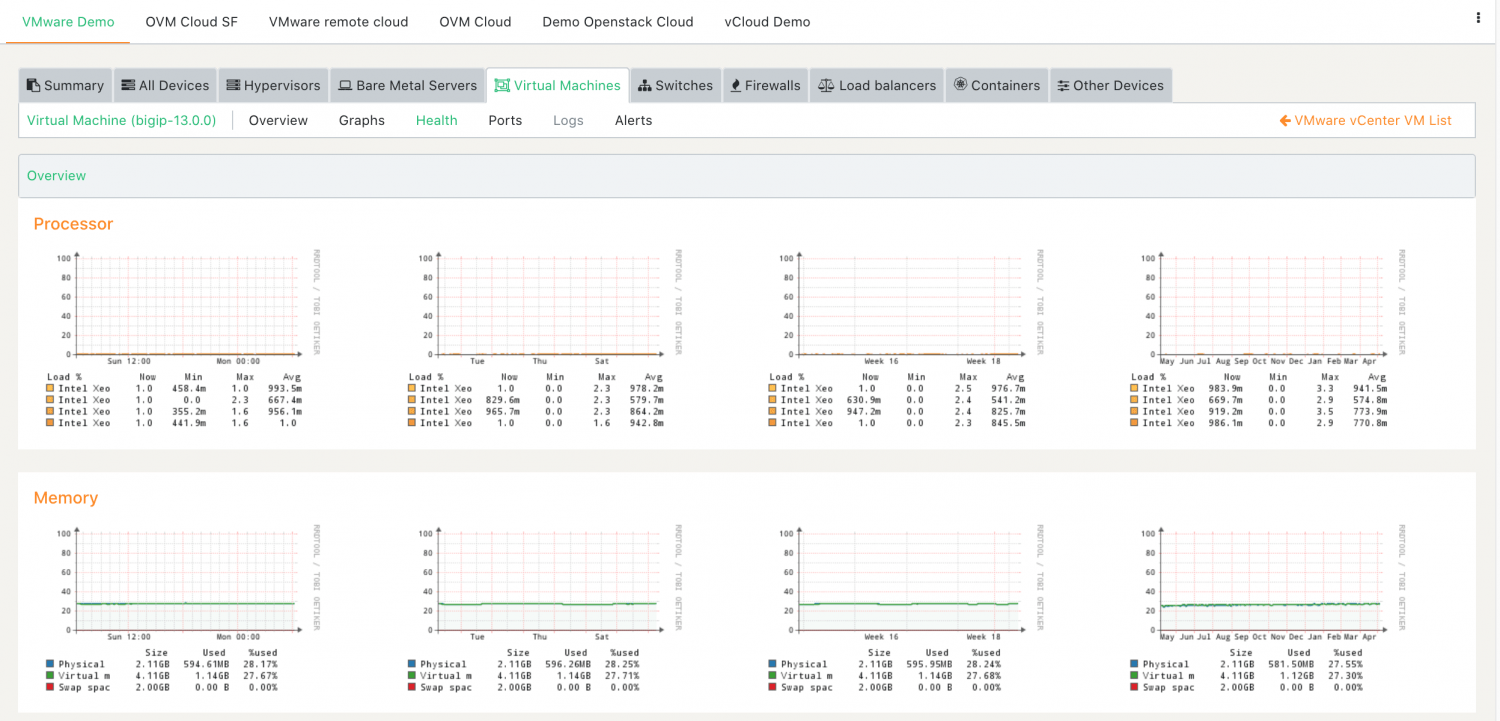The height and width of the screenshot is (721, 1500).
Task: Click the Containers wheel icon
Action: pyautogui.click(x=961, y=85)
